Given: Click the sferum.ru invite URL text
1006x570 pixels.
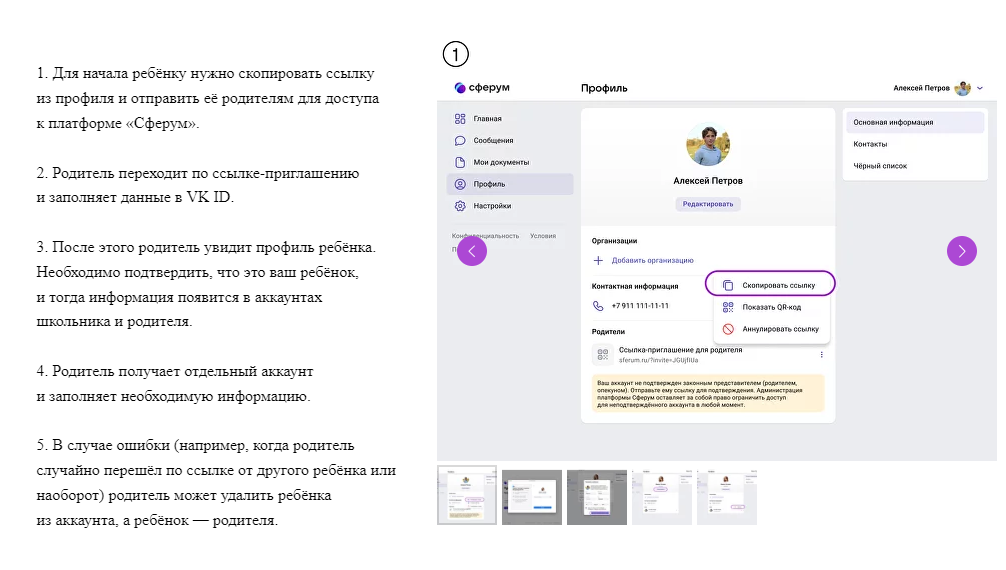Looking at the screenshot, I should [658, 360].
